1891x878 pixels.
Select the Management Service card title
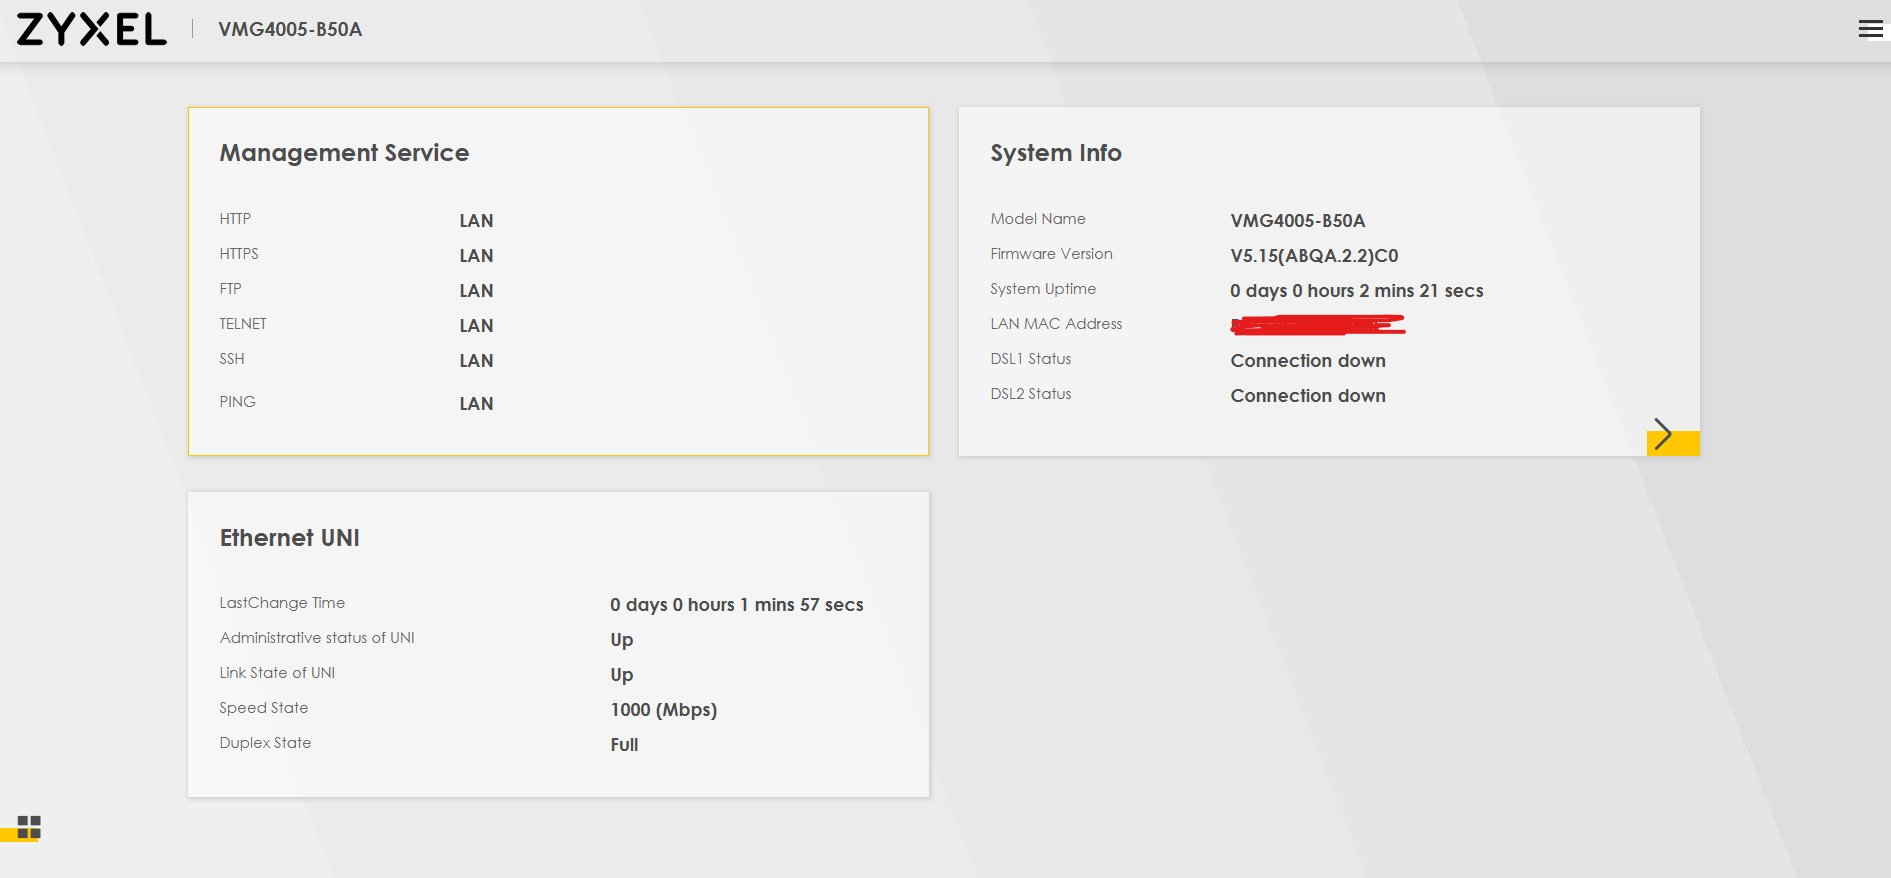(344, 153)
